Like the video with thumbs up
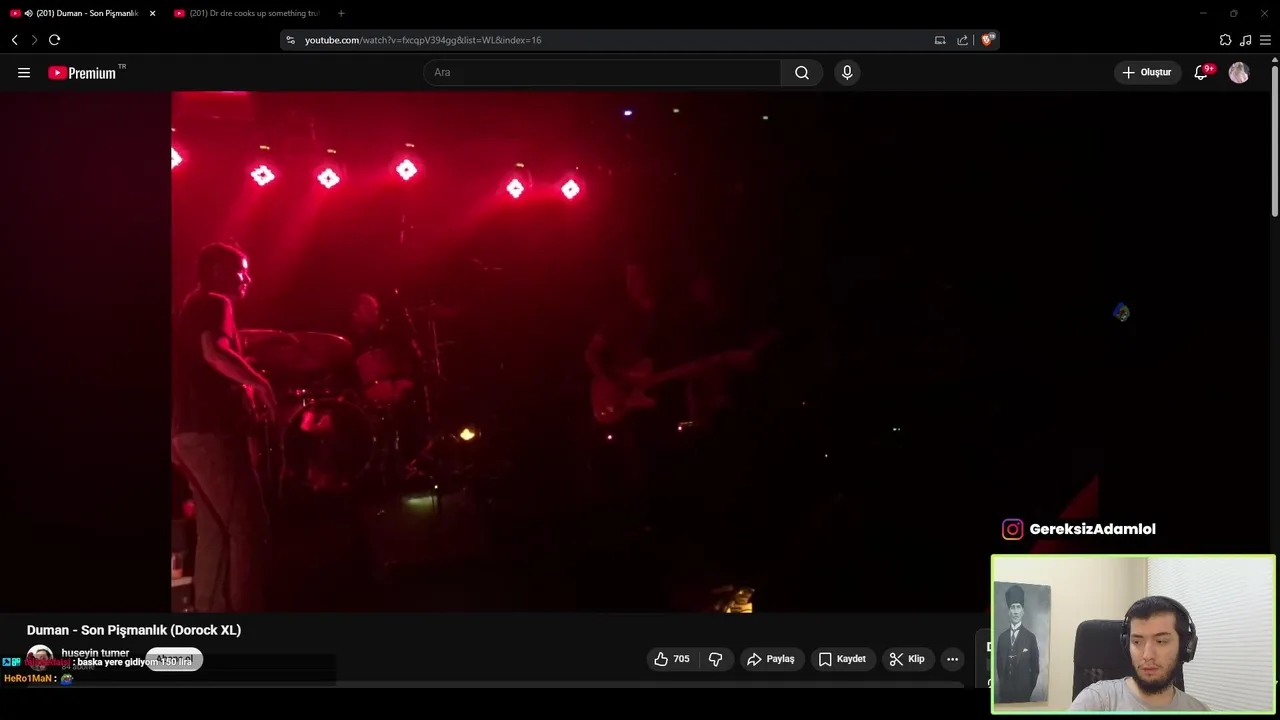This screenshot has height=720, width=1280. [x=671, y=659]
